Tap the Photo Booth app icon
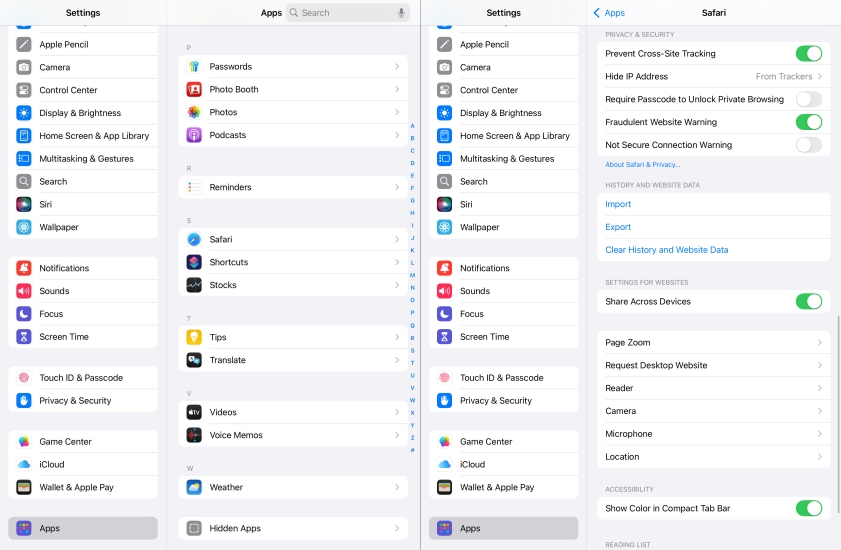This screenshot has width=841, height=550. pyautogui.click(x=194, y=90)
